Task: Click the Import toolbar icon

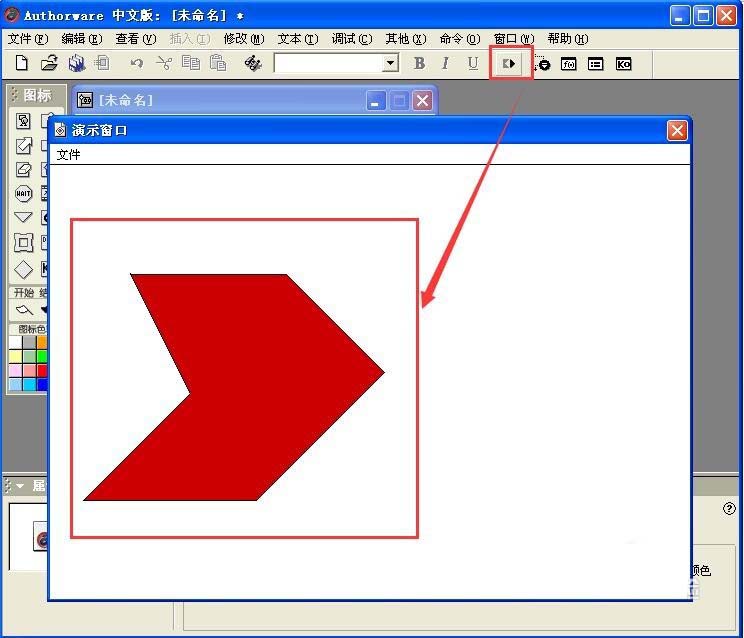Action: pos(102,63)
